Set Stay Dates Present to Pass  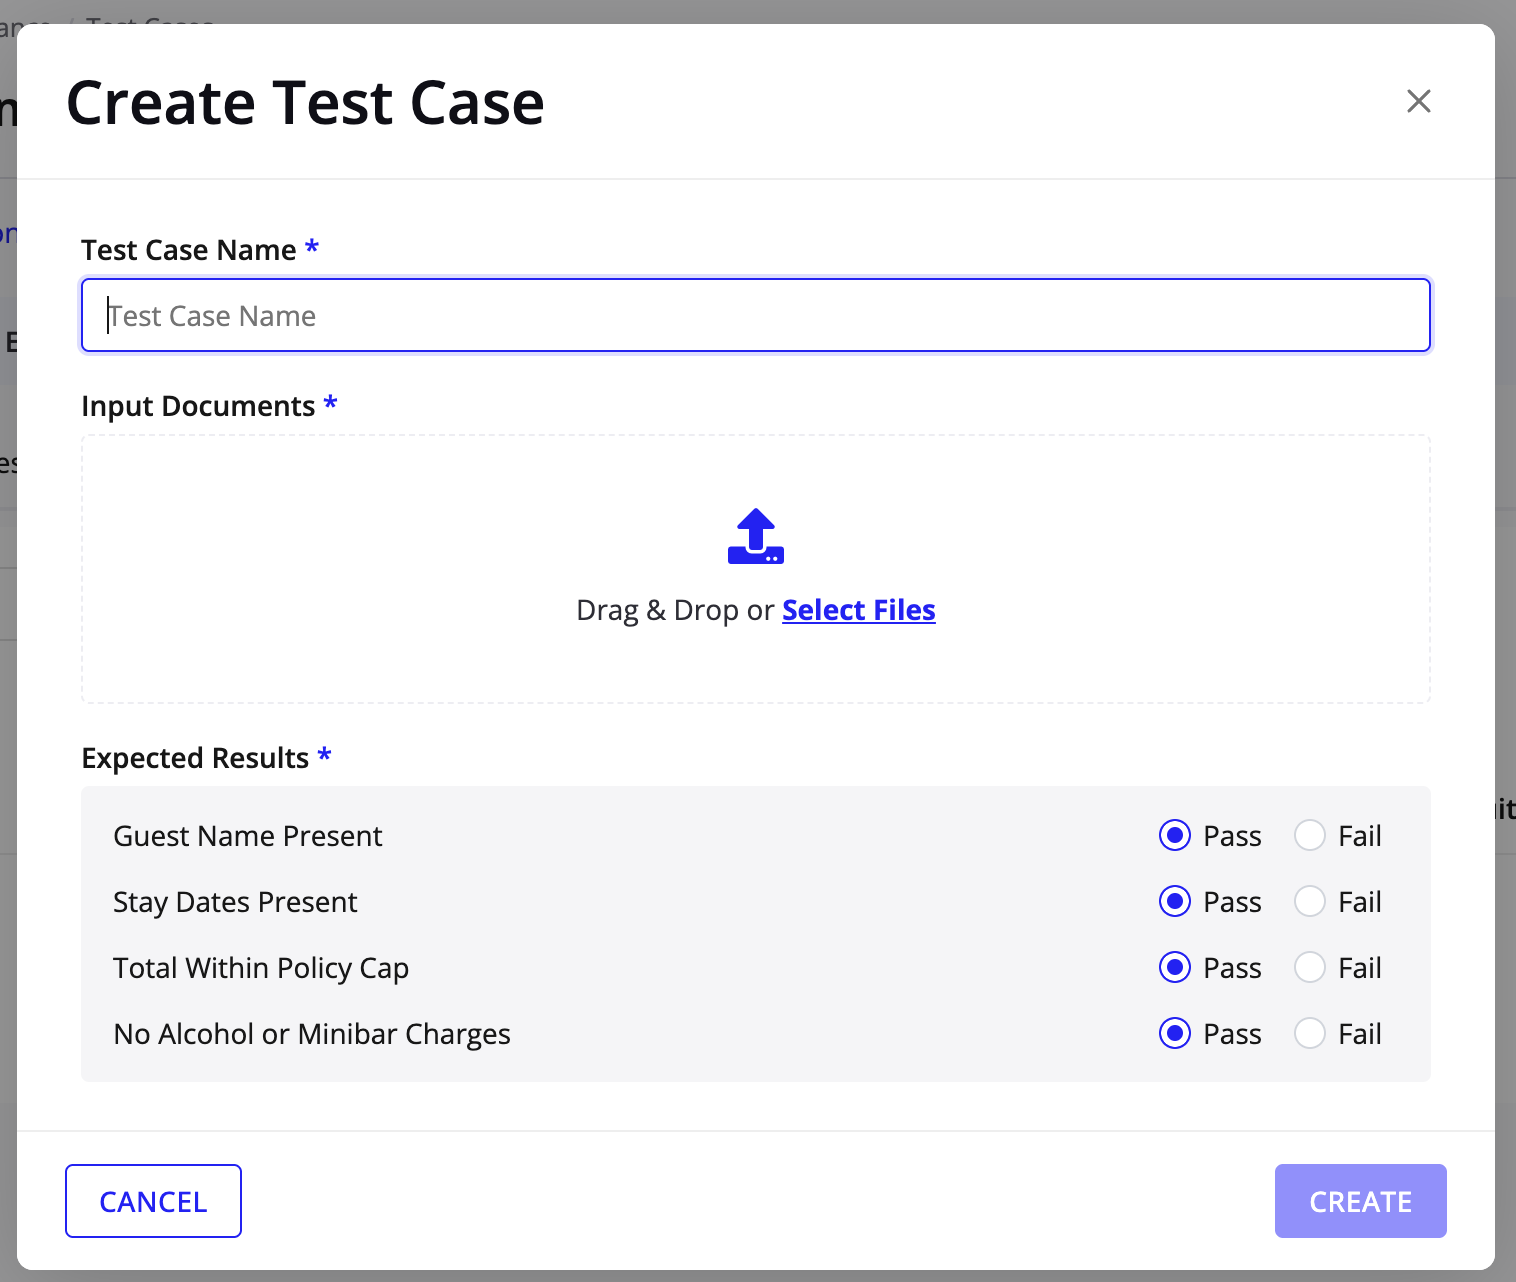click(x=1175, y=901)
